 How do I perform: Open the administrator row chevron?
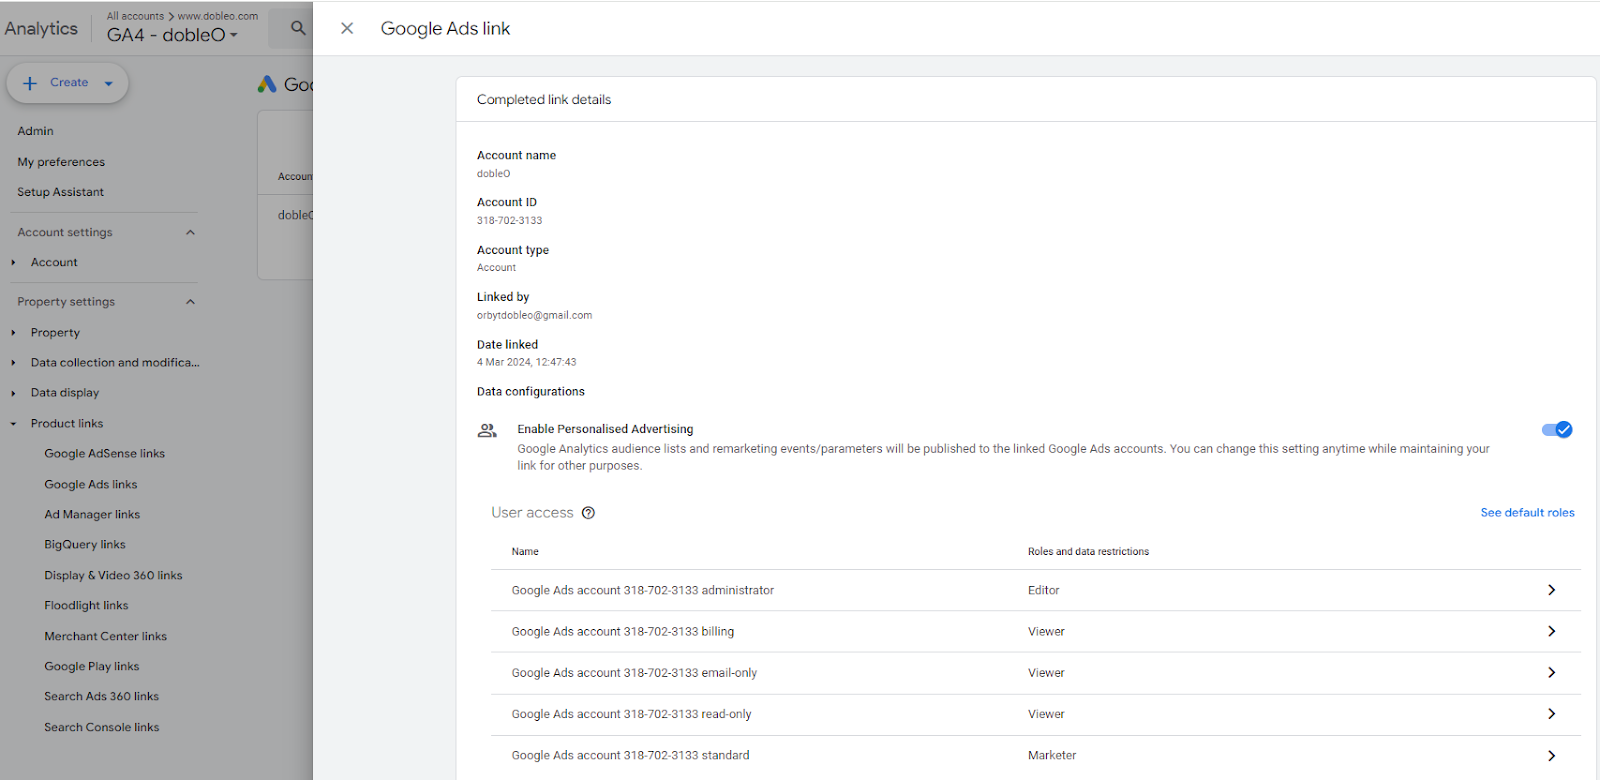click(1551, 590)
